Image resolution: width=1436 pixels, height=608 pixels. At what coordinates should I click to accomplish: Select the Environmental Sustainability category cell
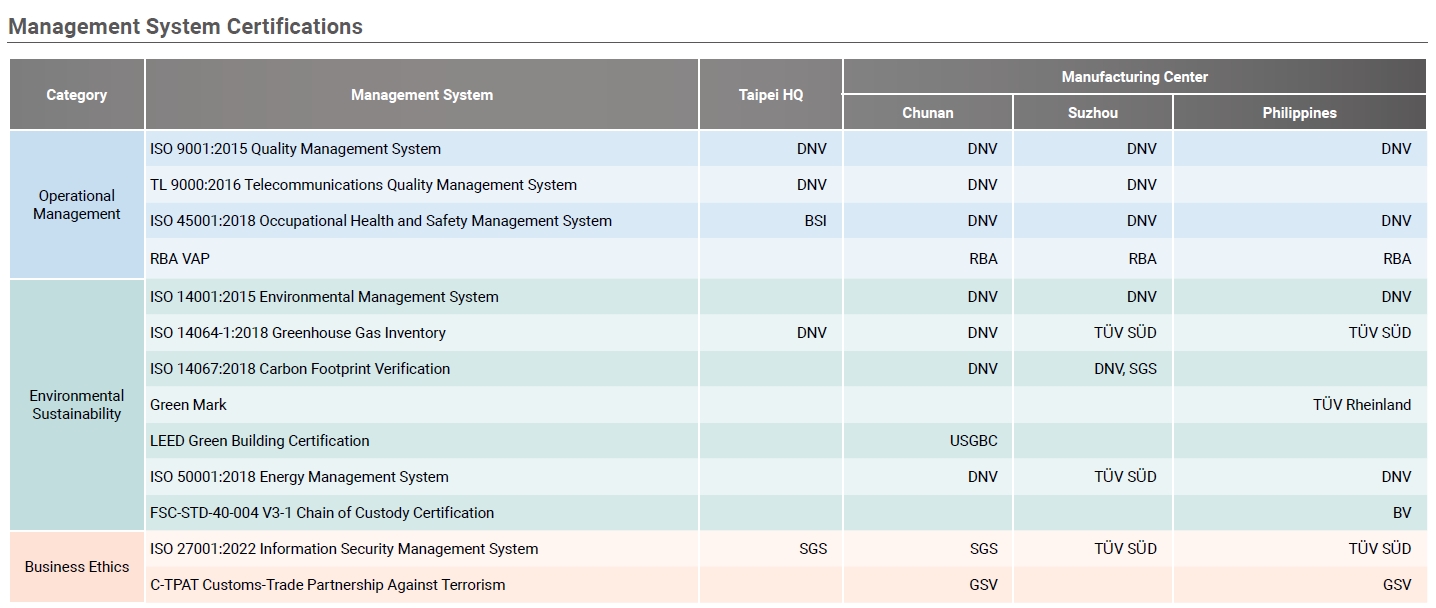[x=76, y=405]
